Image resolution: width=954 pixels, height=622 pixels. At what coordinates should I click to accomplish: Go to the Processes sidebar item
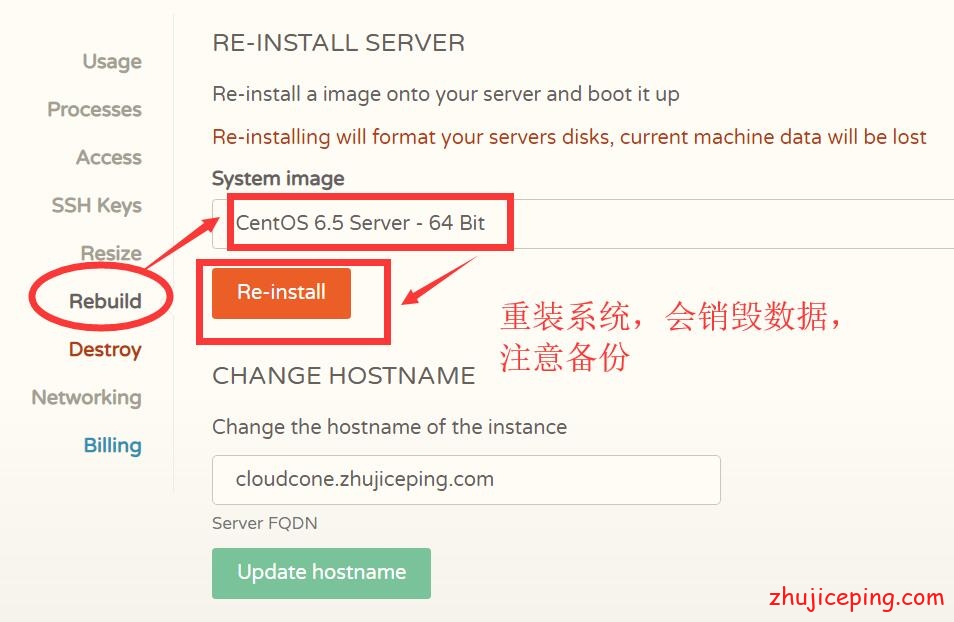coord(94,110)
